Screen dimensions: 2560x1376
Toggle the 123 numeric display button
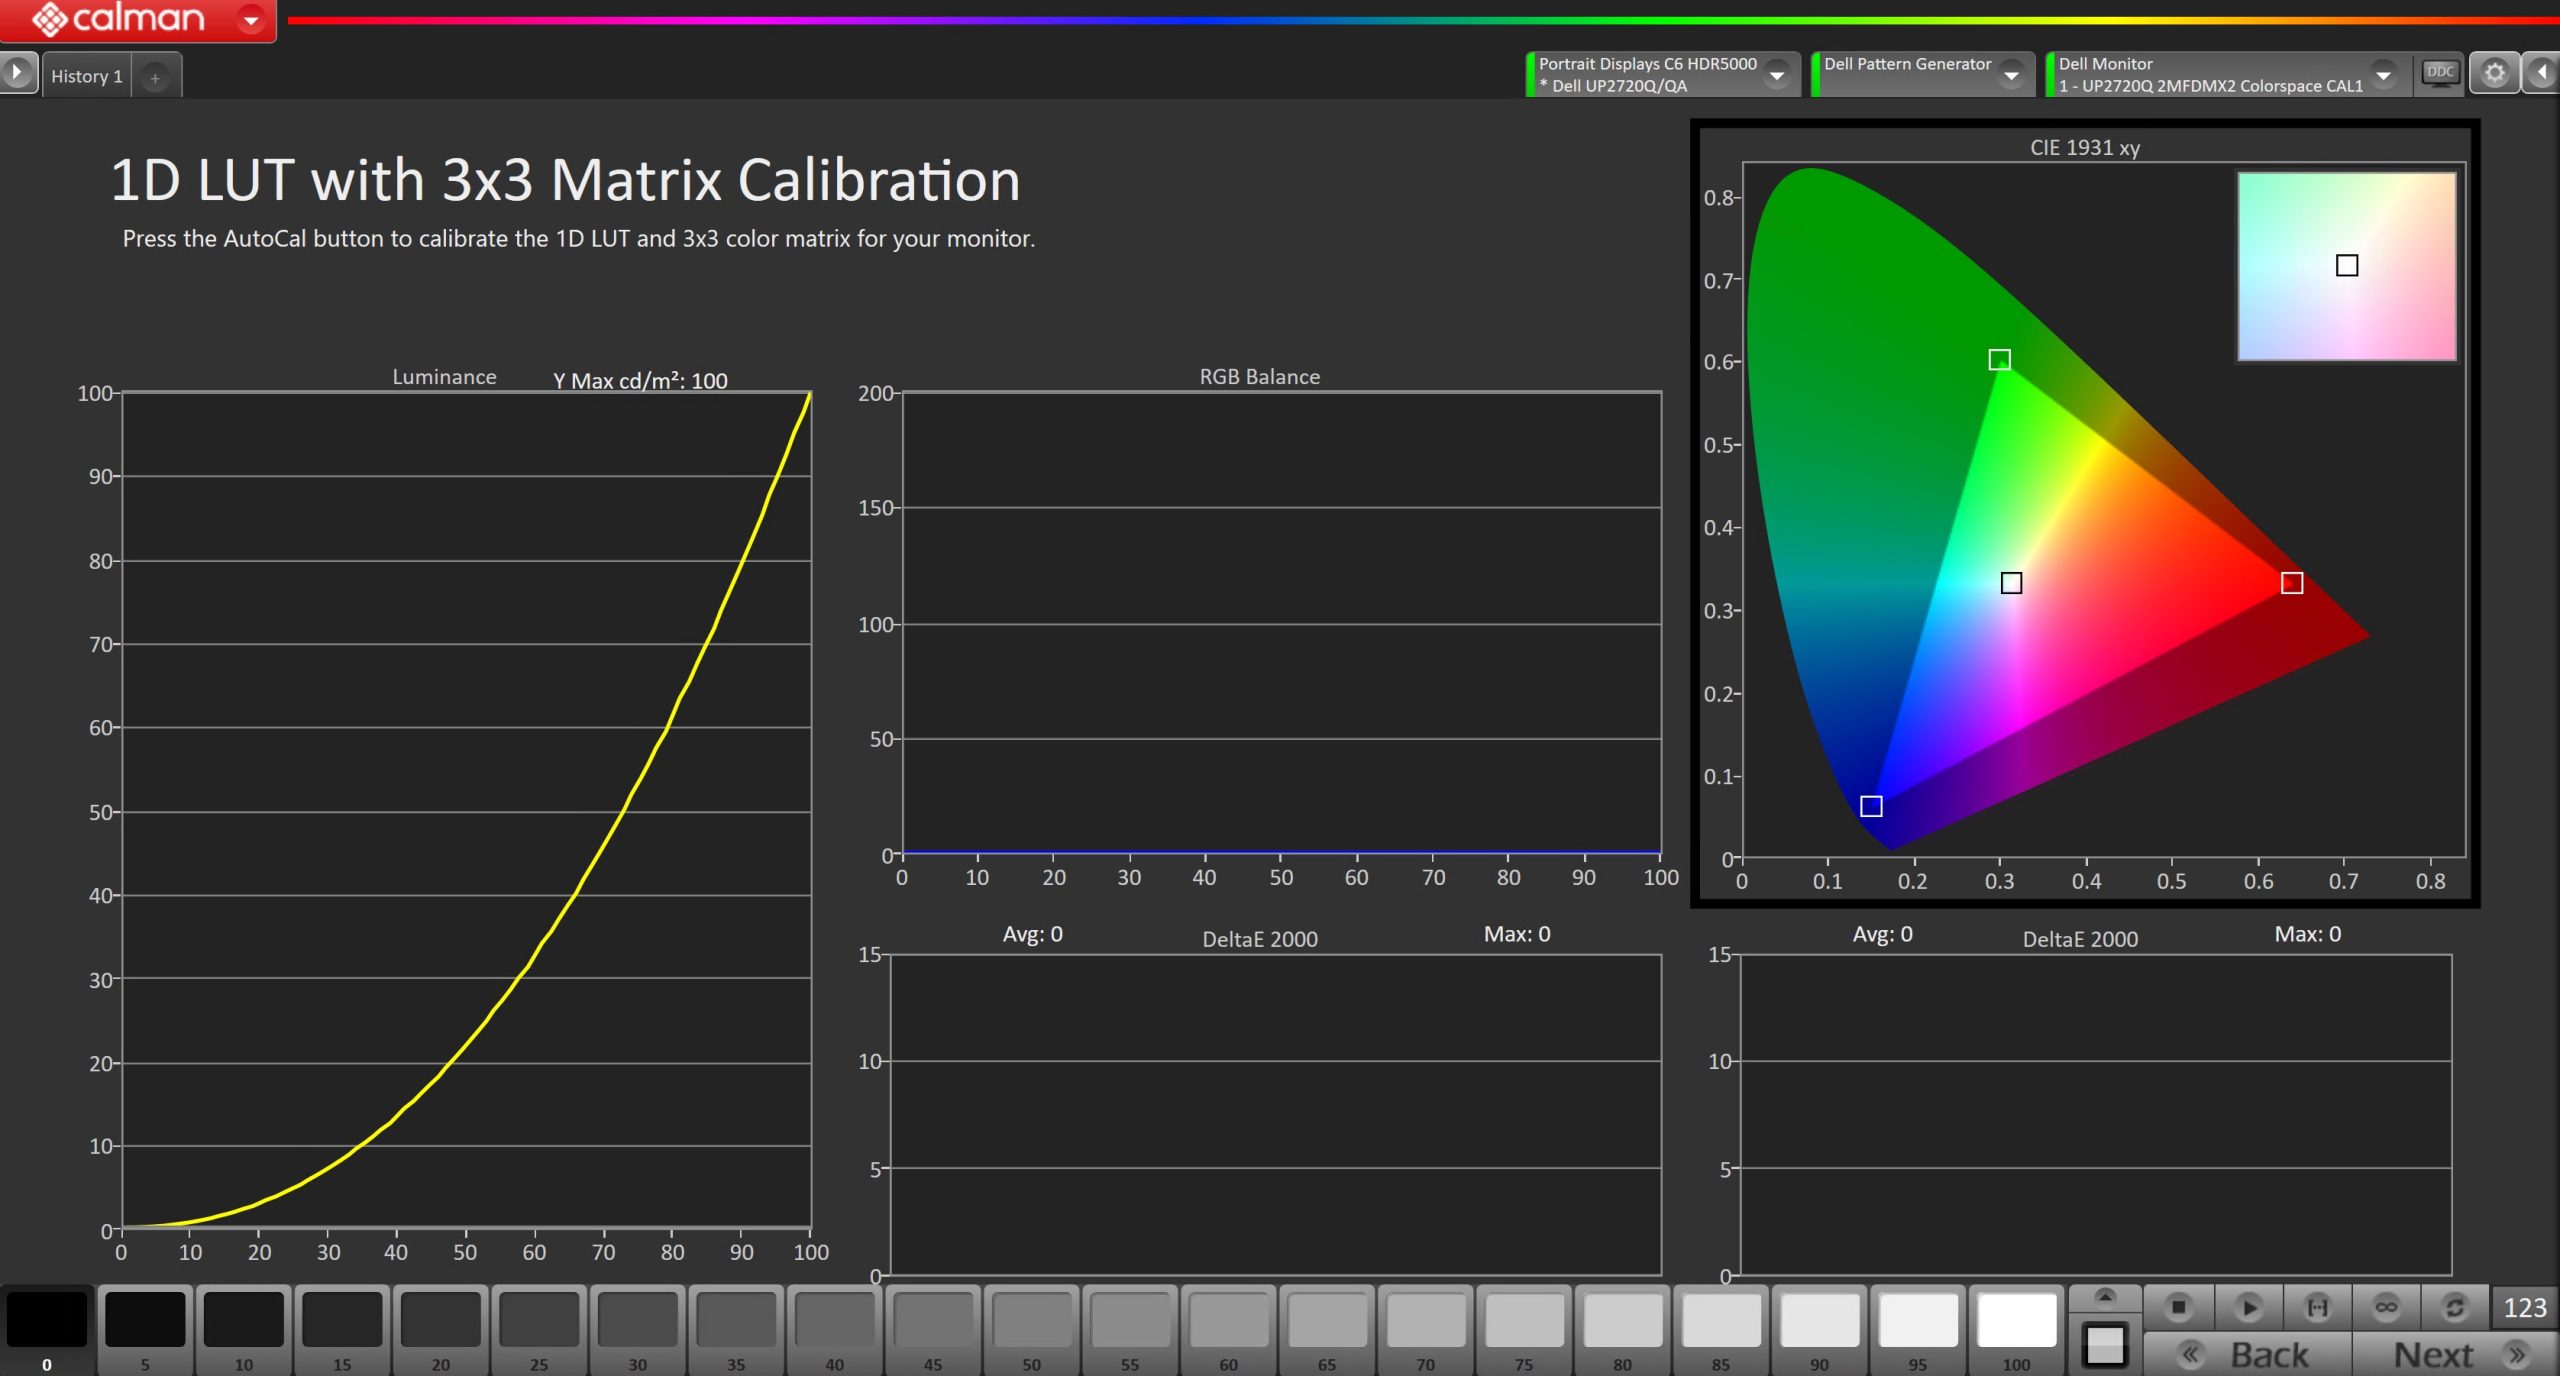coord(2524,1307)
